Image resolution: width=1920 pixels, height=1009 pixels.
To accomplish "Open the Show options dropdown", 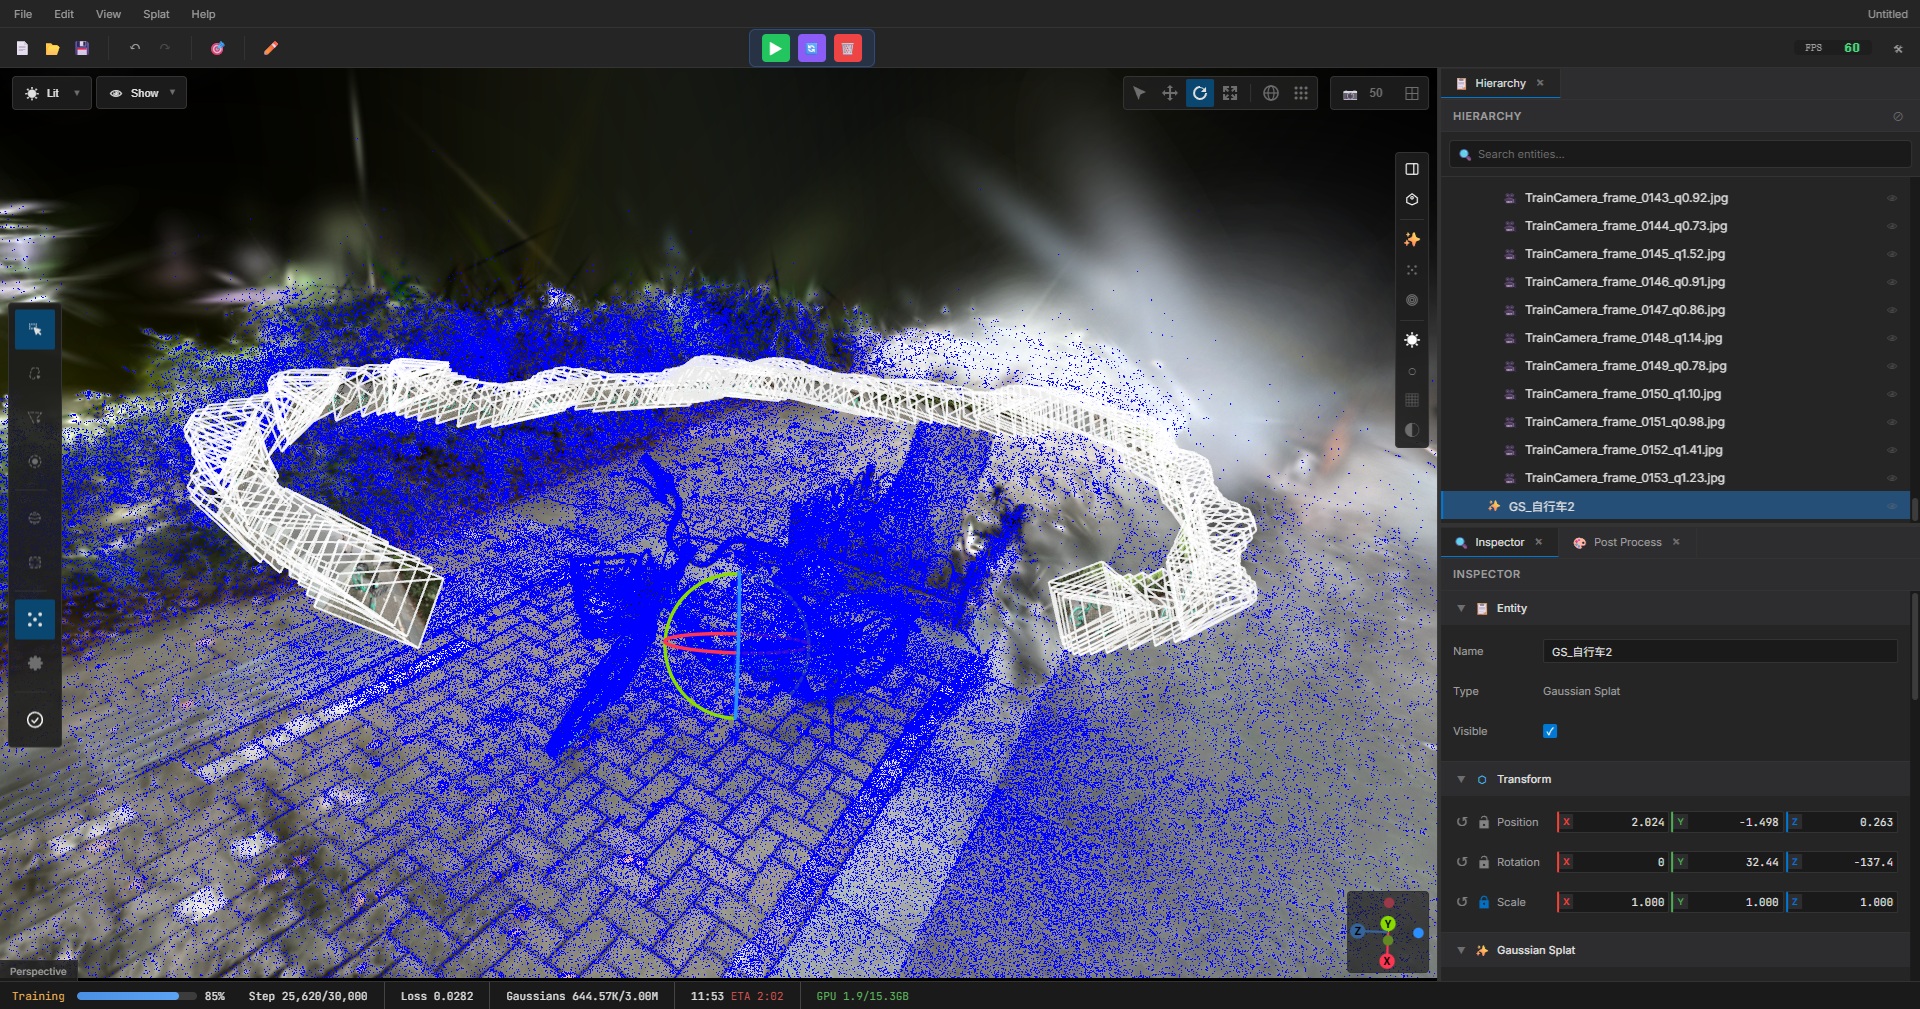I will click(142, 93).
